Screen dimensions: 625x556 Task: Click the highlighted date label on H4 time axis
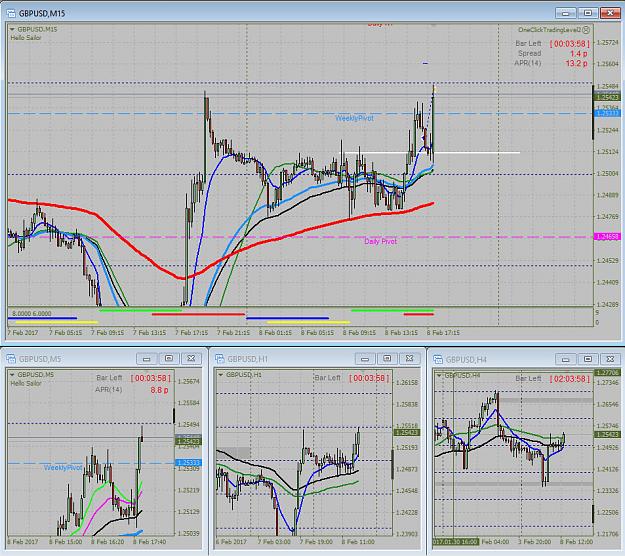coord(455,542)
